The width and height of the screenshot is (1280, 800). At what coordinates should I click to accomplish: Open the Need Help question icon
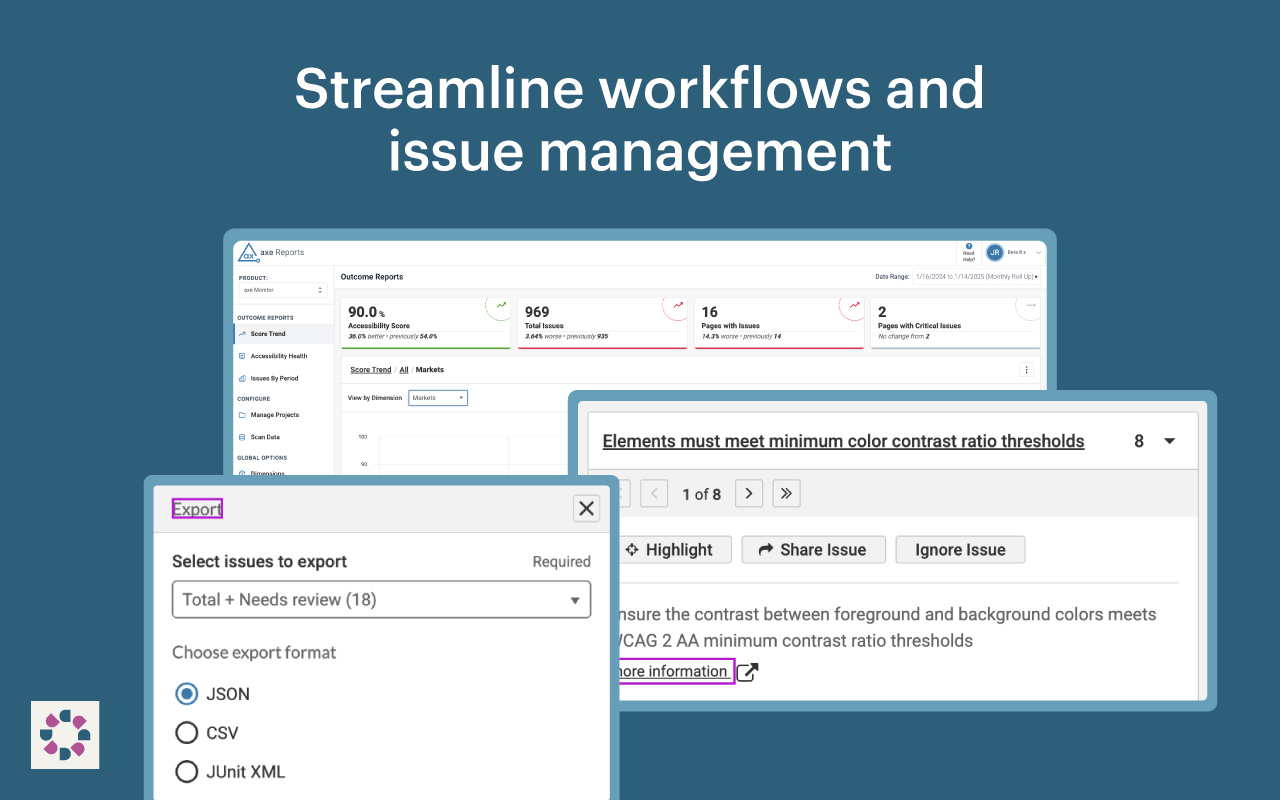968,247
